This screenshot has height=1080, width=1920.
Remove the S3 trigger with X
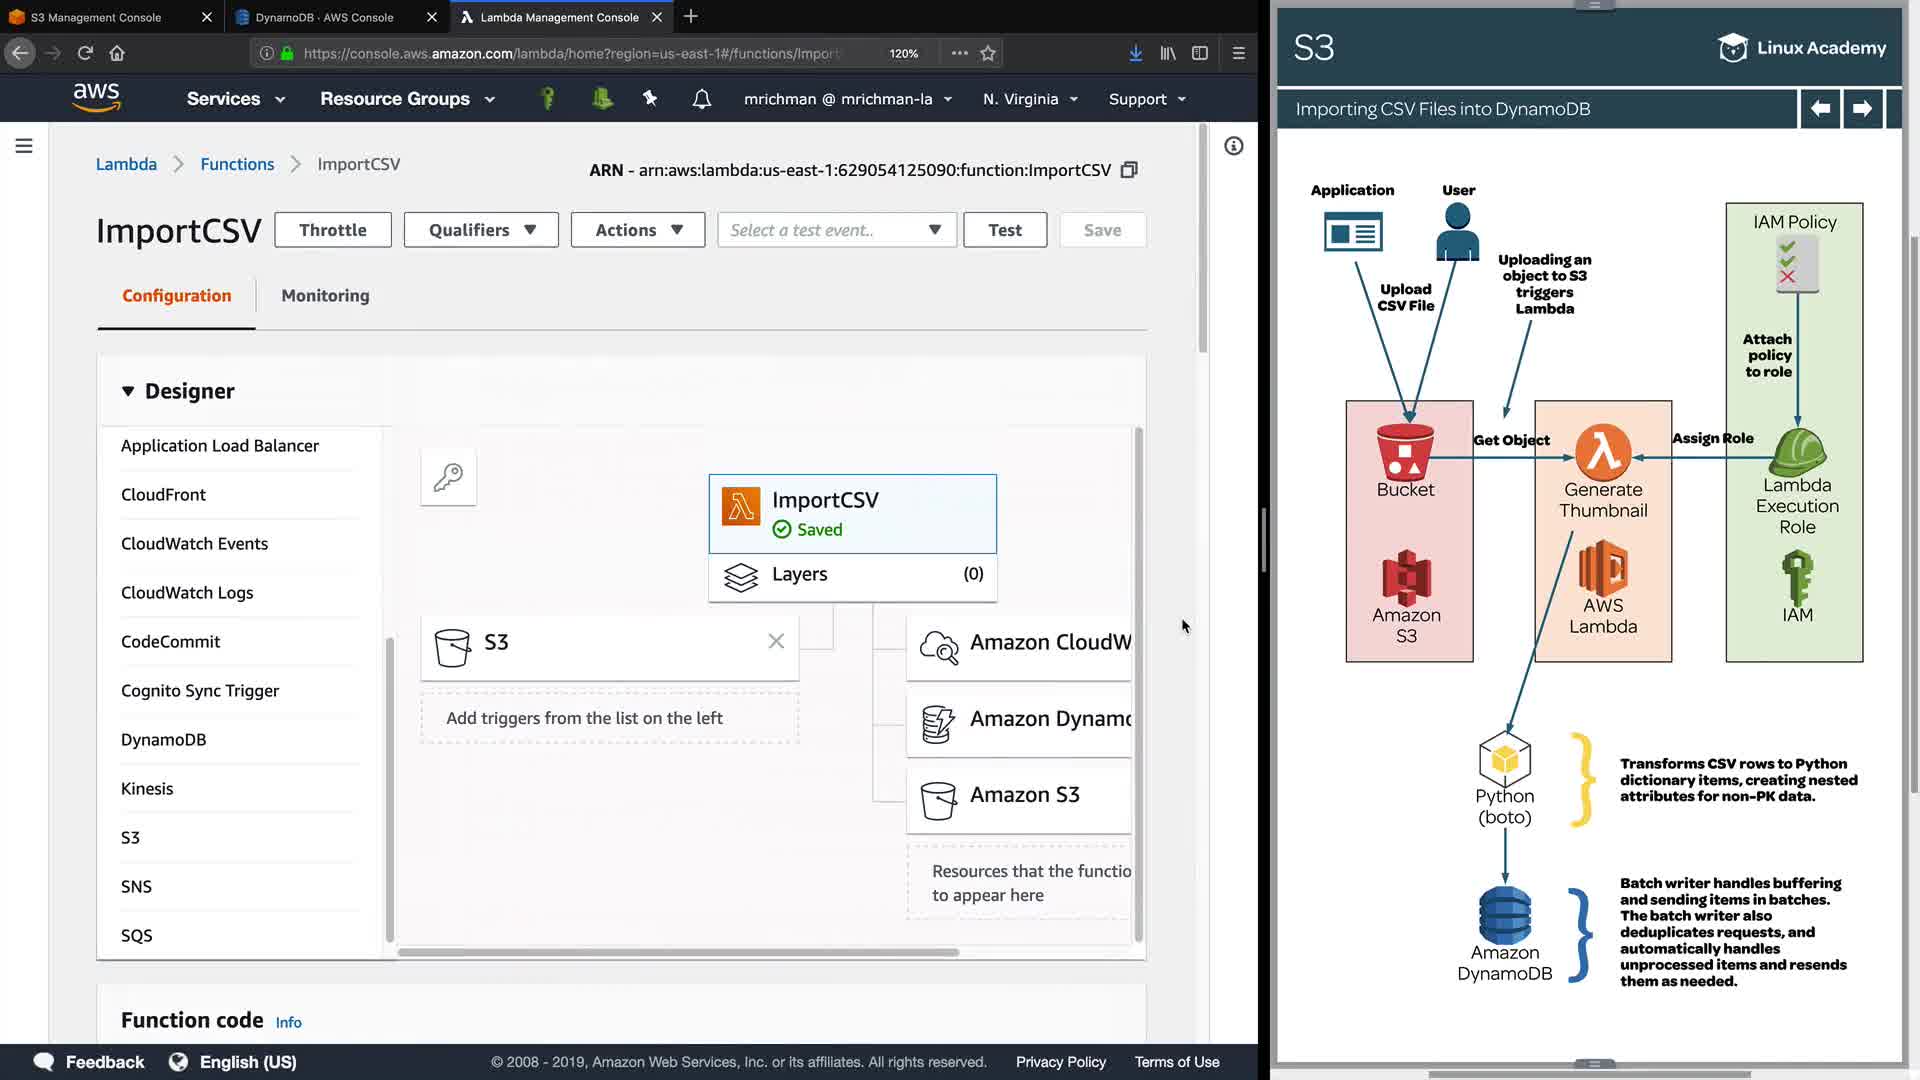coord(776,641)
